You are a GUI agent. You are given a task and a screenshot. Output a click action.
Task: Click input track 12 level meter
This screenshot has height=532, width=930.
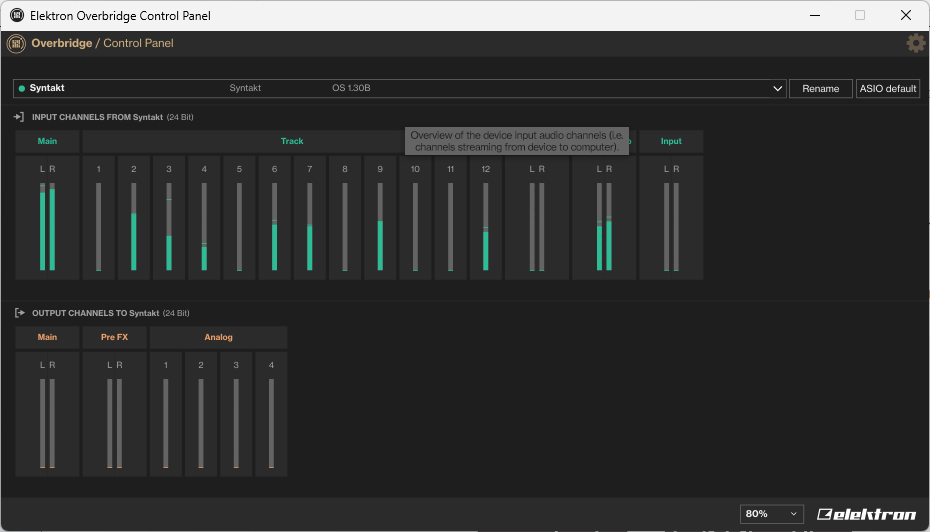coord(486,218)
